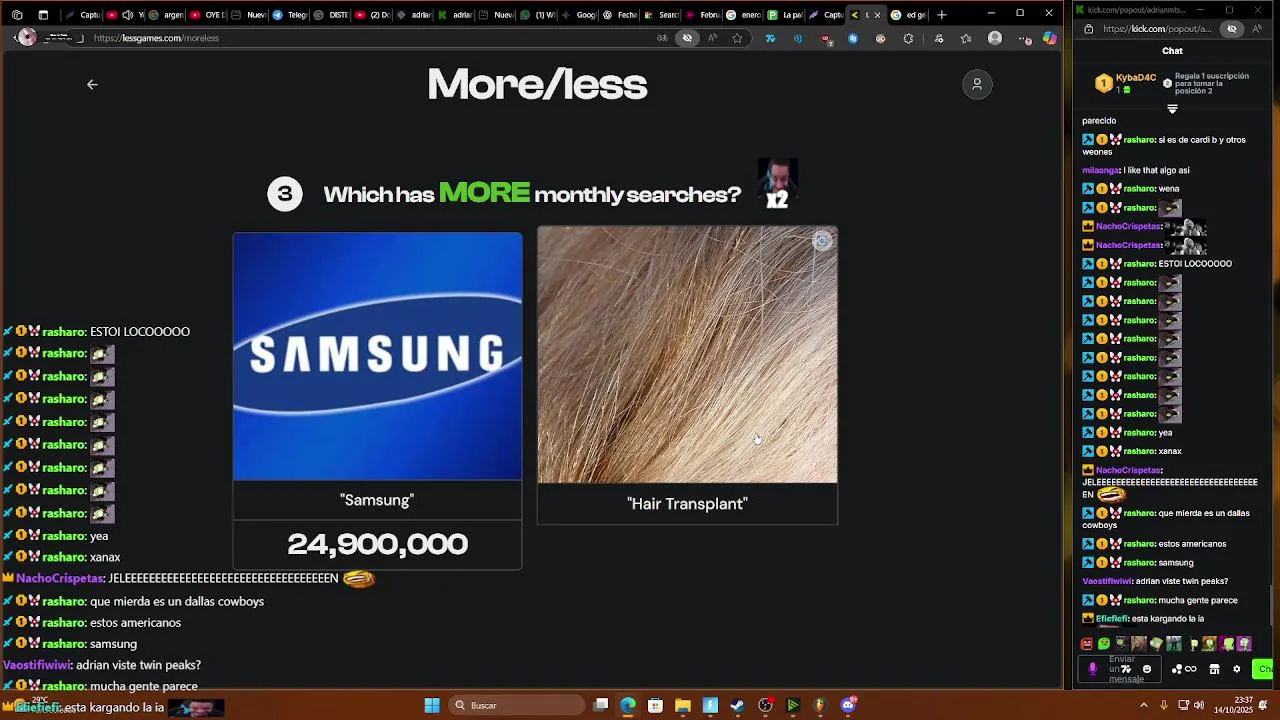Click milaanga username in Kick chat
Viewport: 1280px width, 720px height.
[1101, 170]
